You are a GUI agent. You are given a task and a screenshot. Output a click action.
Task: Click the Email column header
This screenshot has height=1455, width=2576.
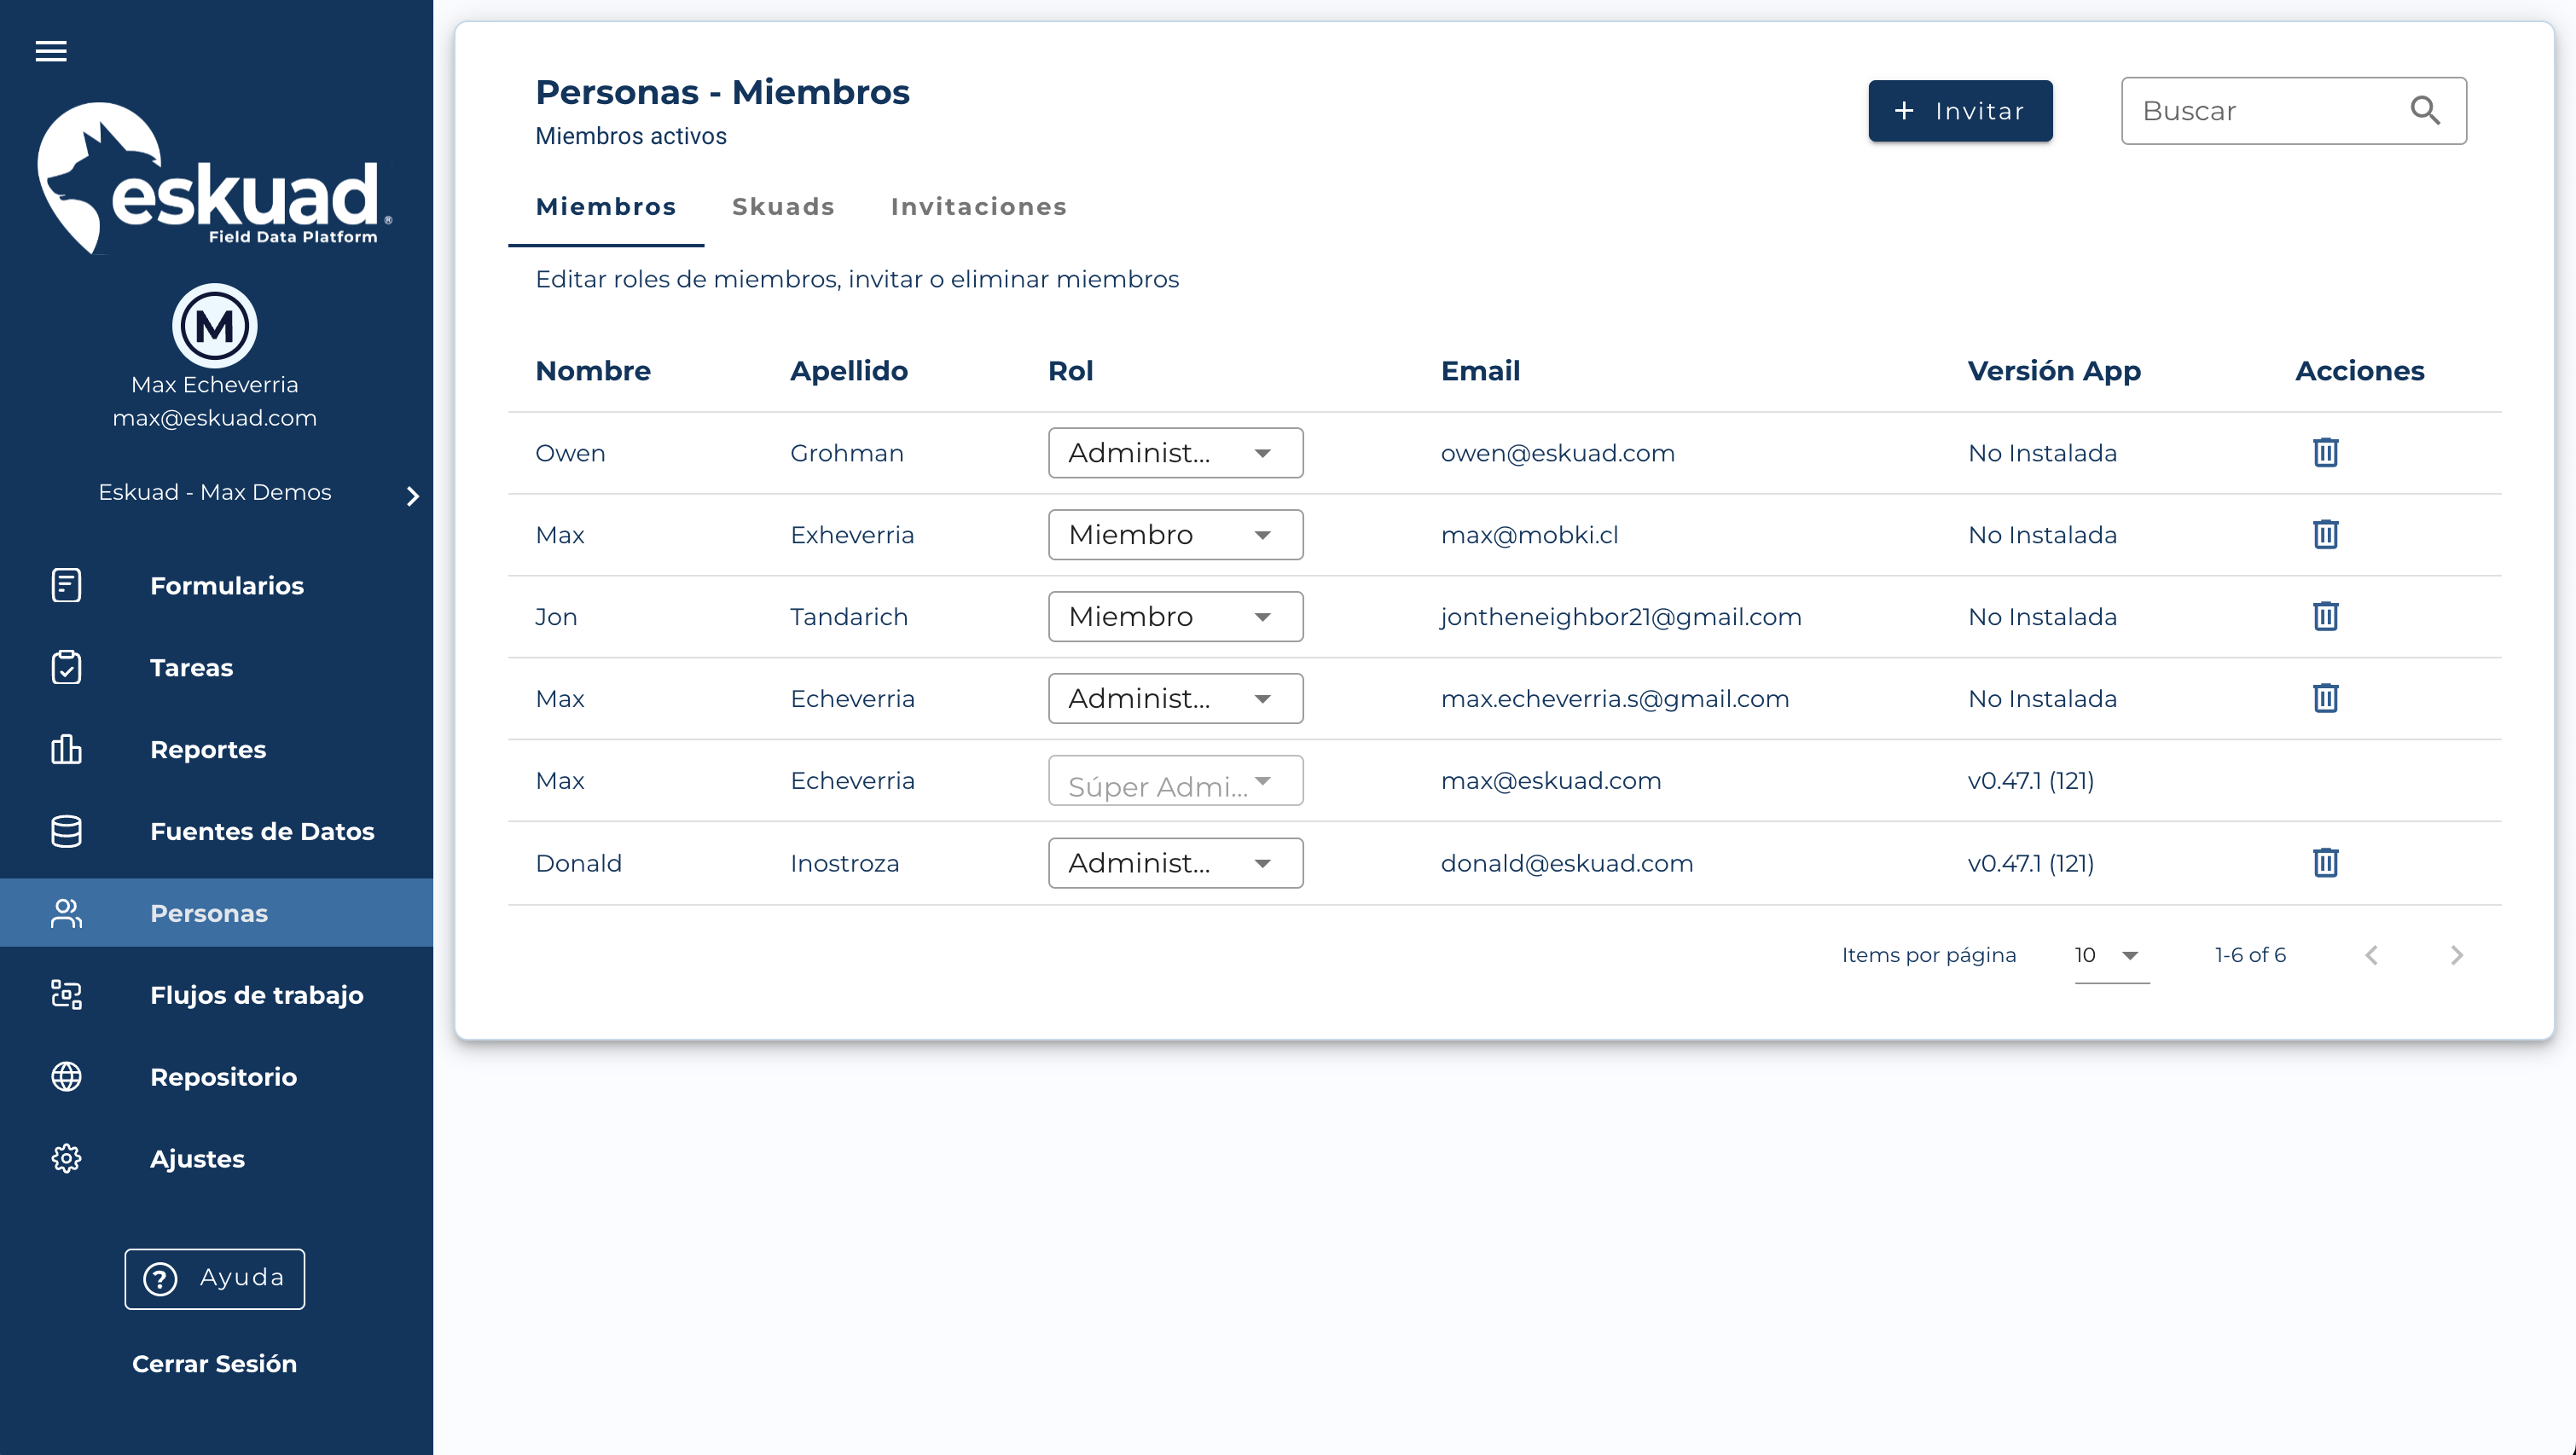point(1480,371)
